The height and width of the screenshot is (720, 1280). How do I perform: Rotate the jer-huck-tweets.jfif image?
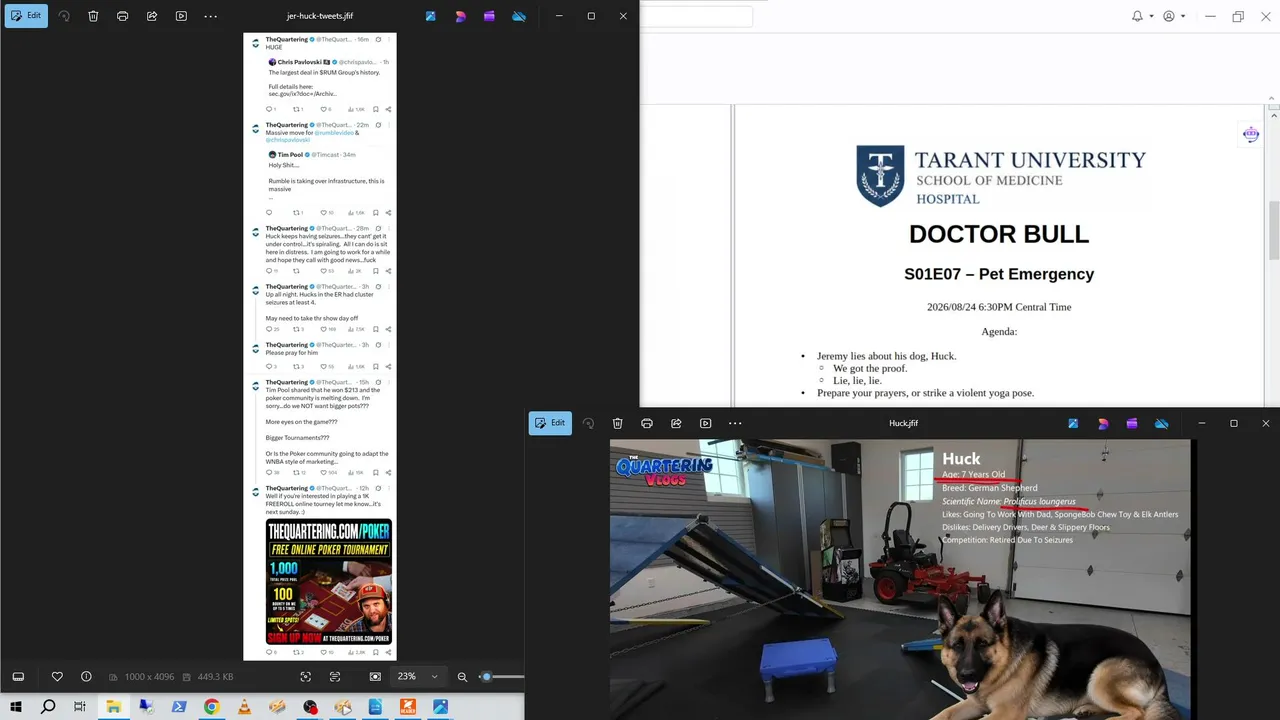point(64,16)
